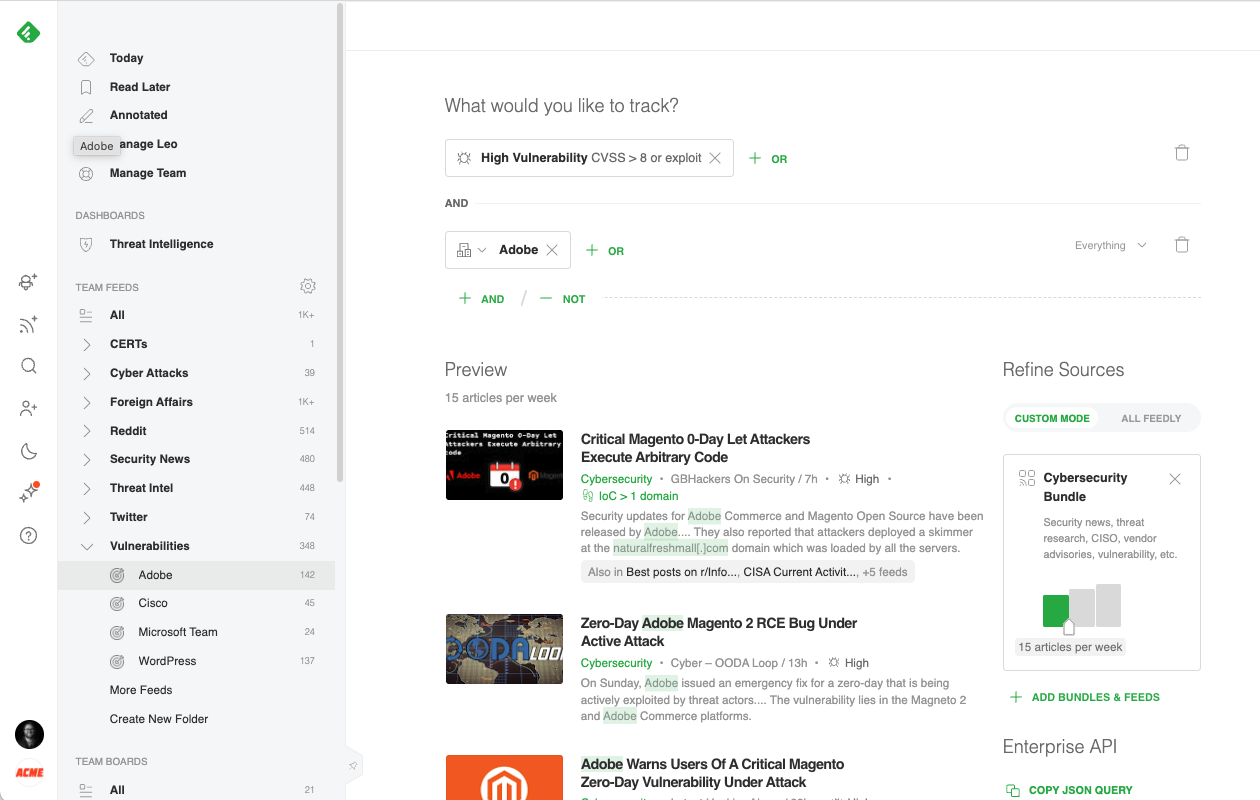
Task: Open the Leo sparkle icon with red dot
Action: pyautogui.click(x=28, y=494)
